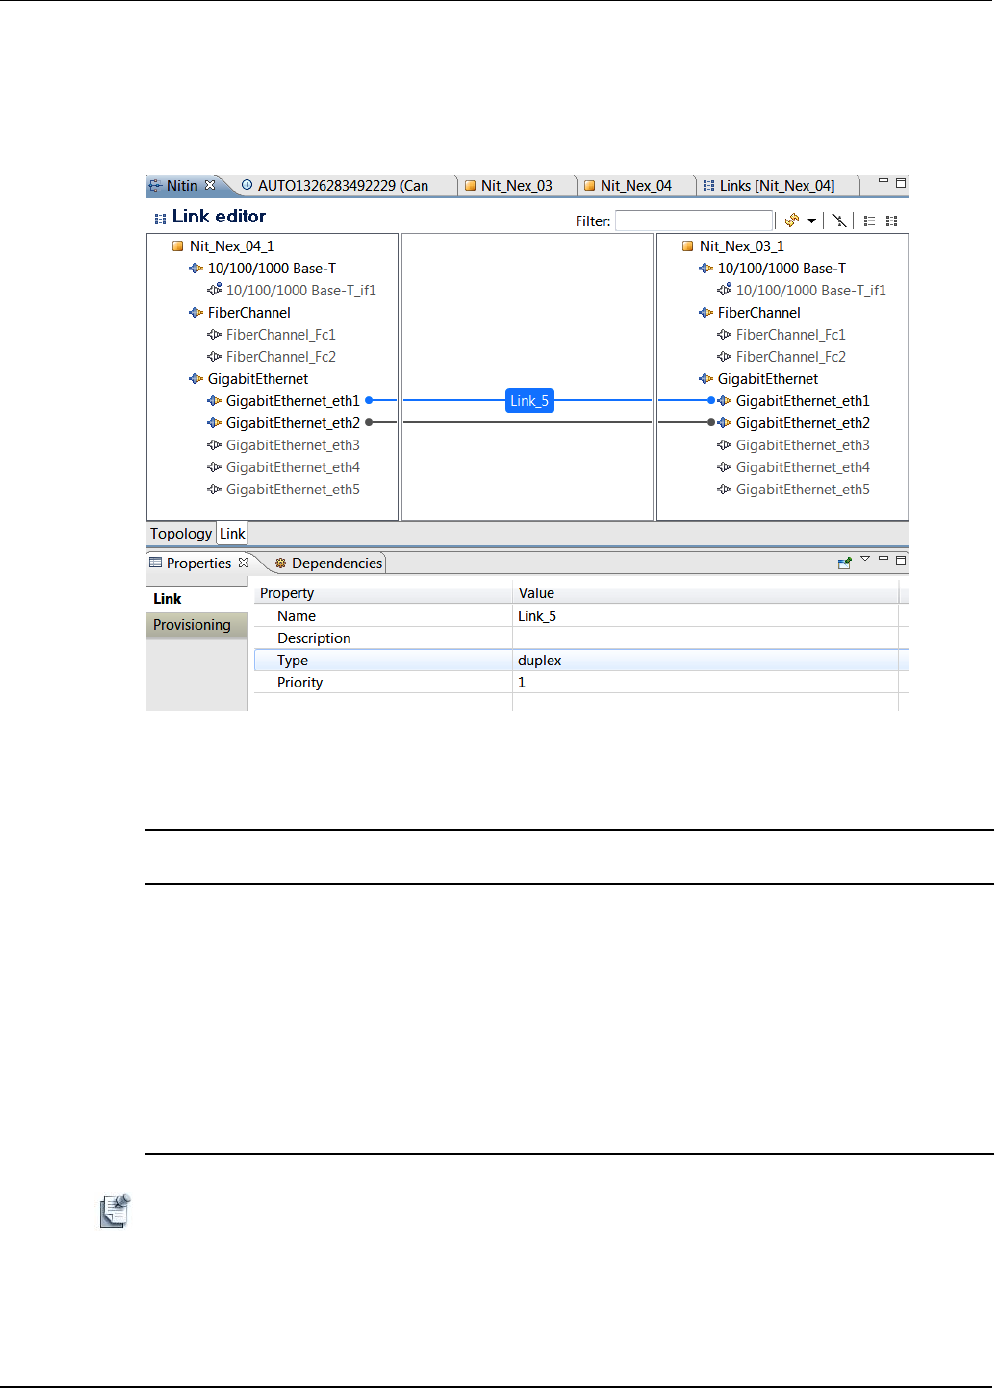Open the Properties panel view menu triangle

point(865,559)
